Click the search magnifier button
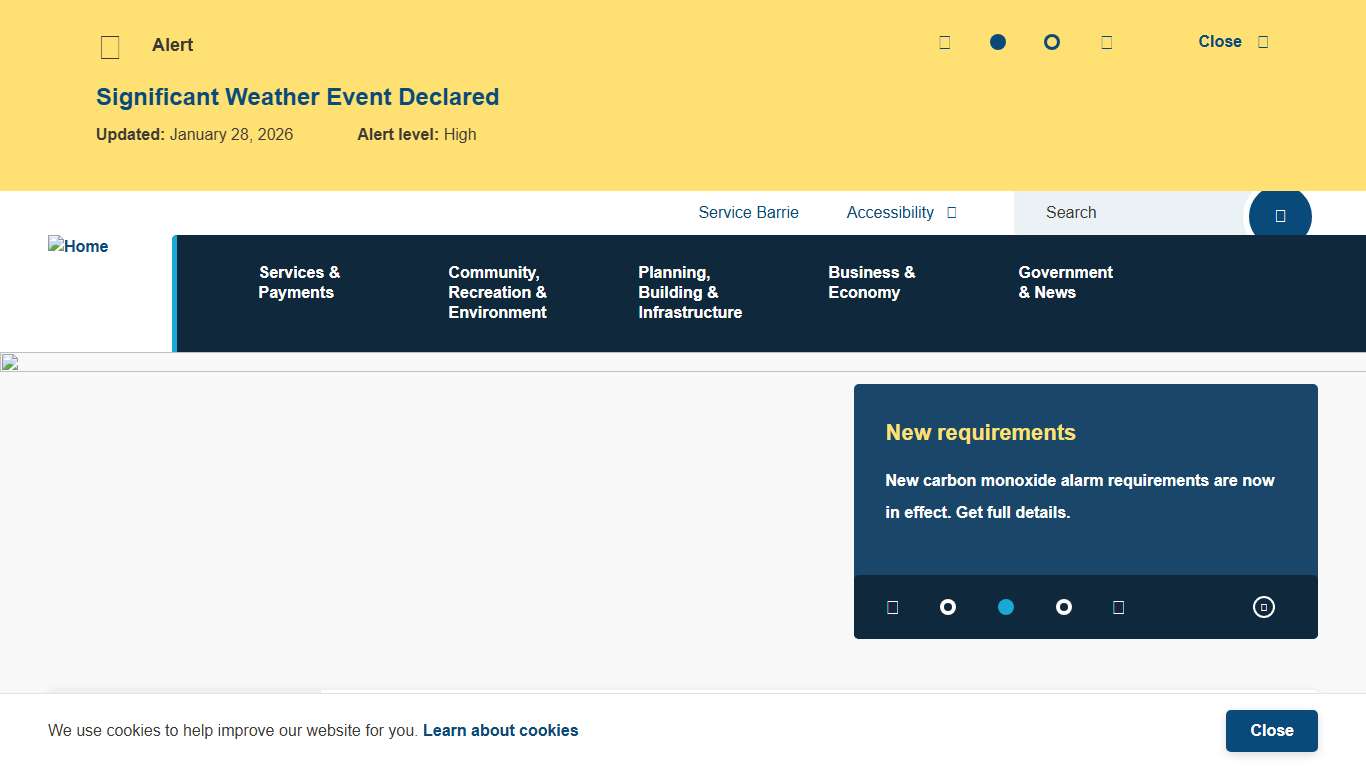The width and height of the screenshot is (1366, 768). pyautogui.click(x=1280, y=215)
